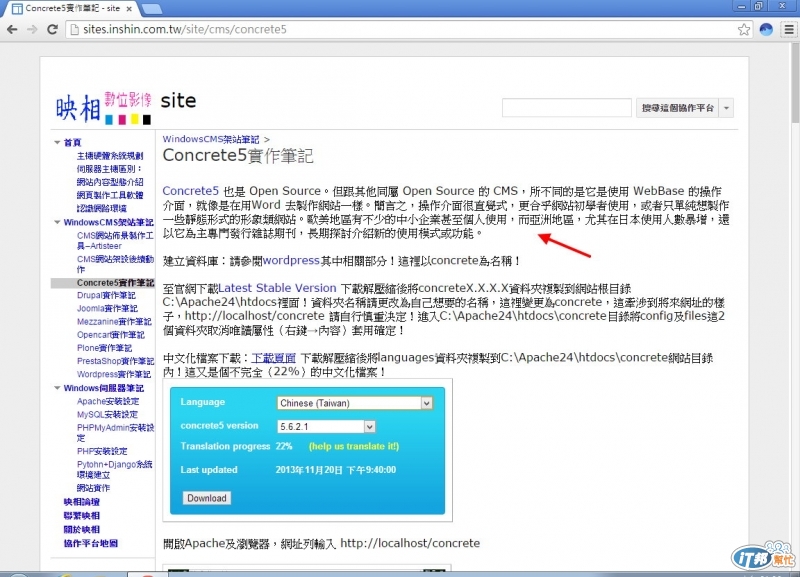
Task: Open PHP安裝設定 in sidebar
Action: point(102,451)
